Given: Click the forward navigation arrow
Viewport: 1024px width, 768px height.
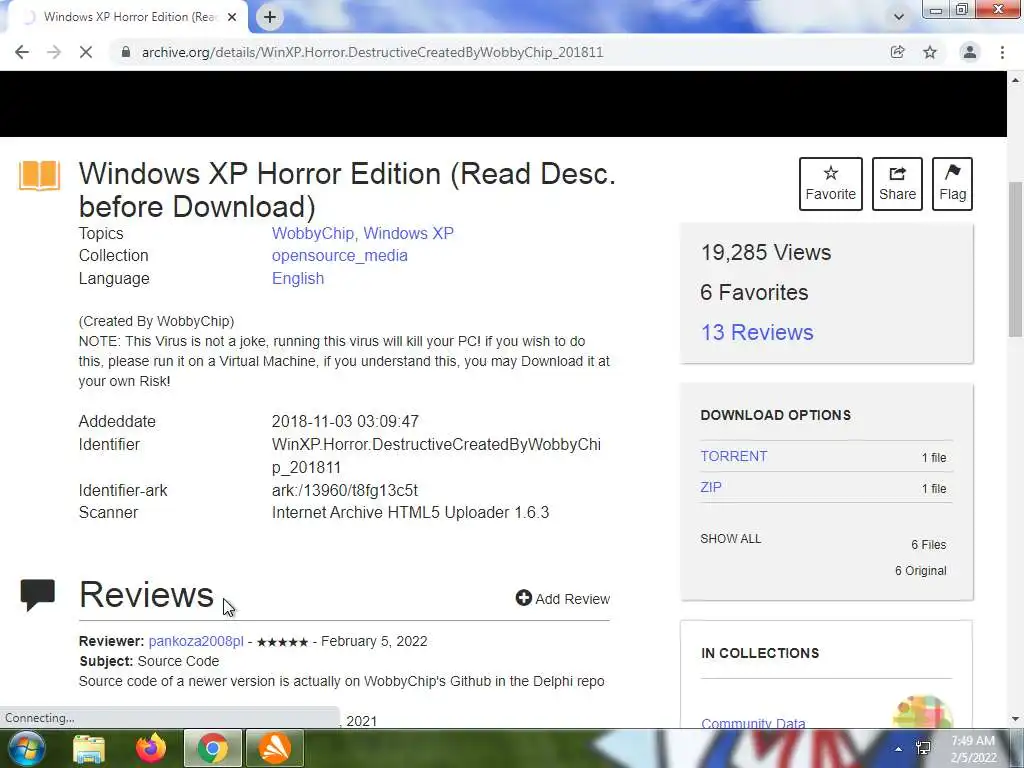Looking at the screenshot, I should pyautogui.click(x=54, y=52).
